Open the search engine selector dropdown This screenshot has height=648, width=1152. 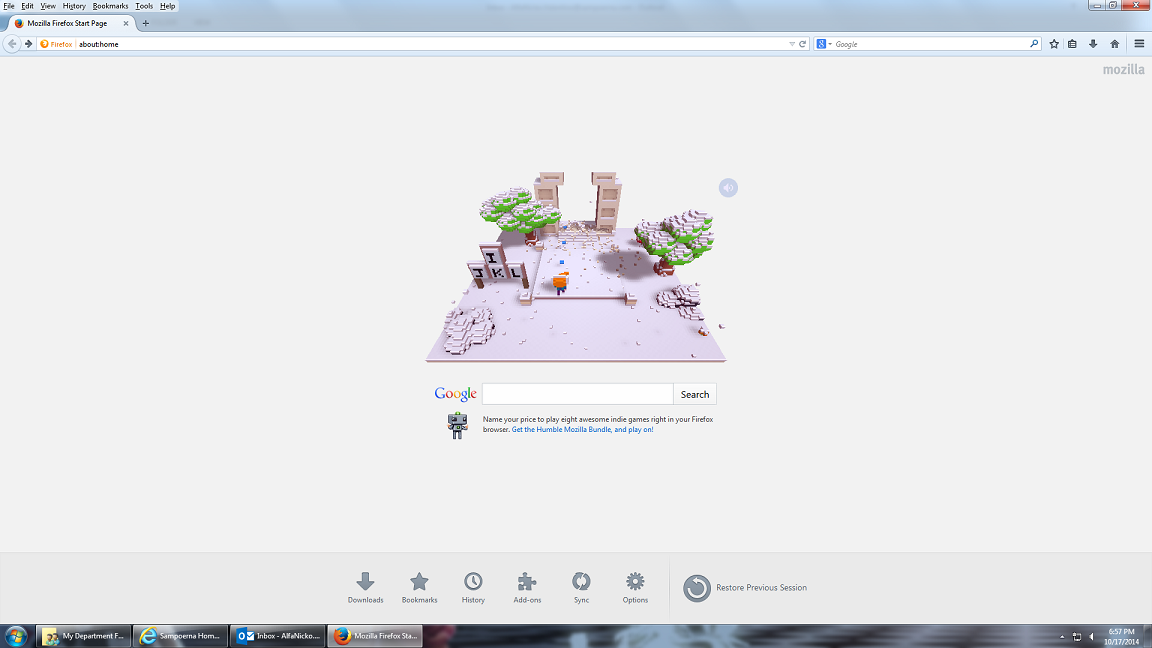824,44
